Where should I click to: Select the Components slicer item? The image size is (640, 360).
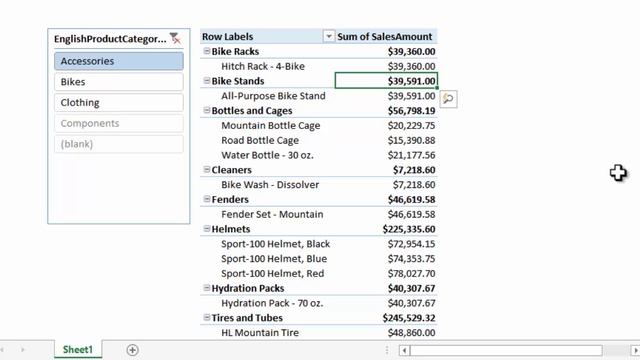[119, 123]
